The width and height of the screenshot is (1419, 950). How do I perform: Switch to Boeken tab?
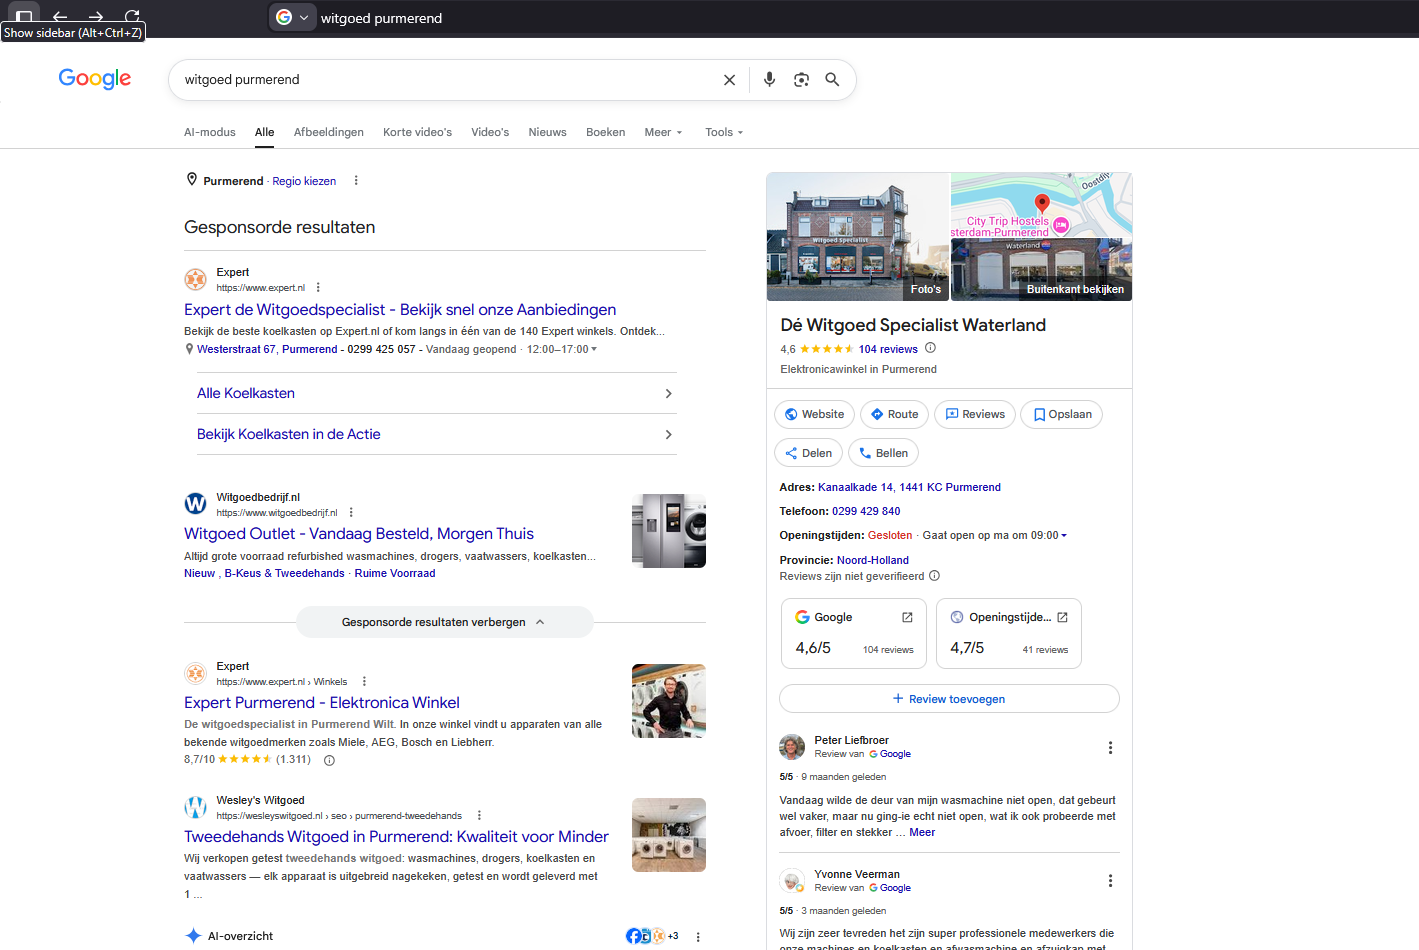coord(605,132)
